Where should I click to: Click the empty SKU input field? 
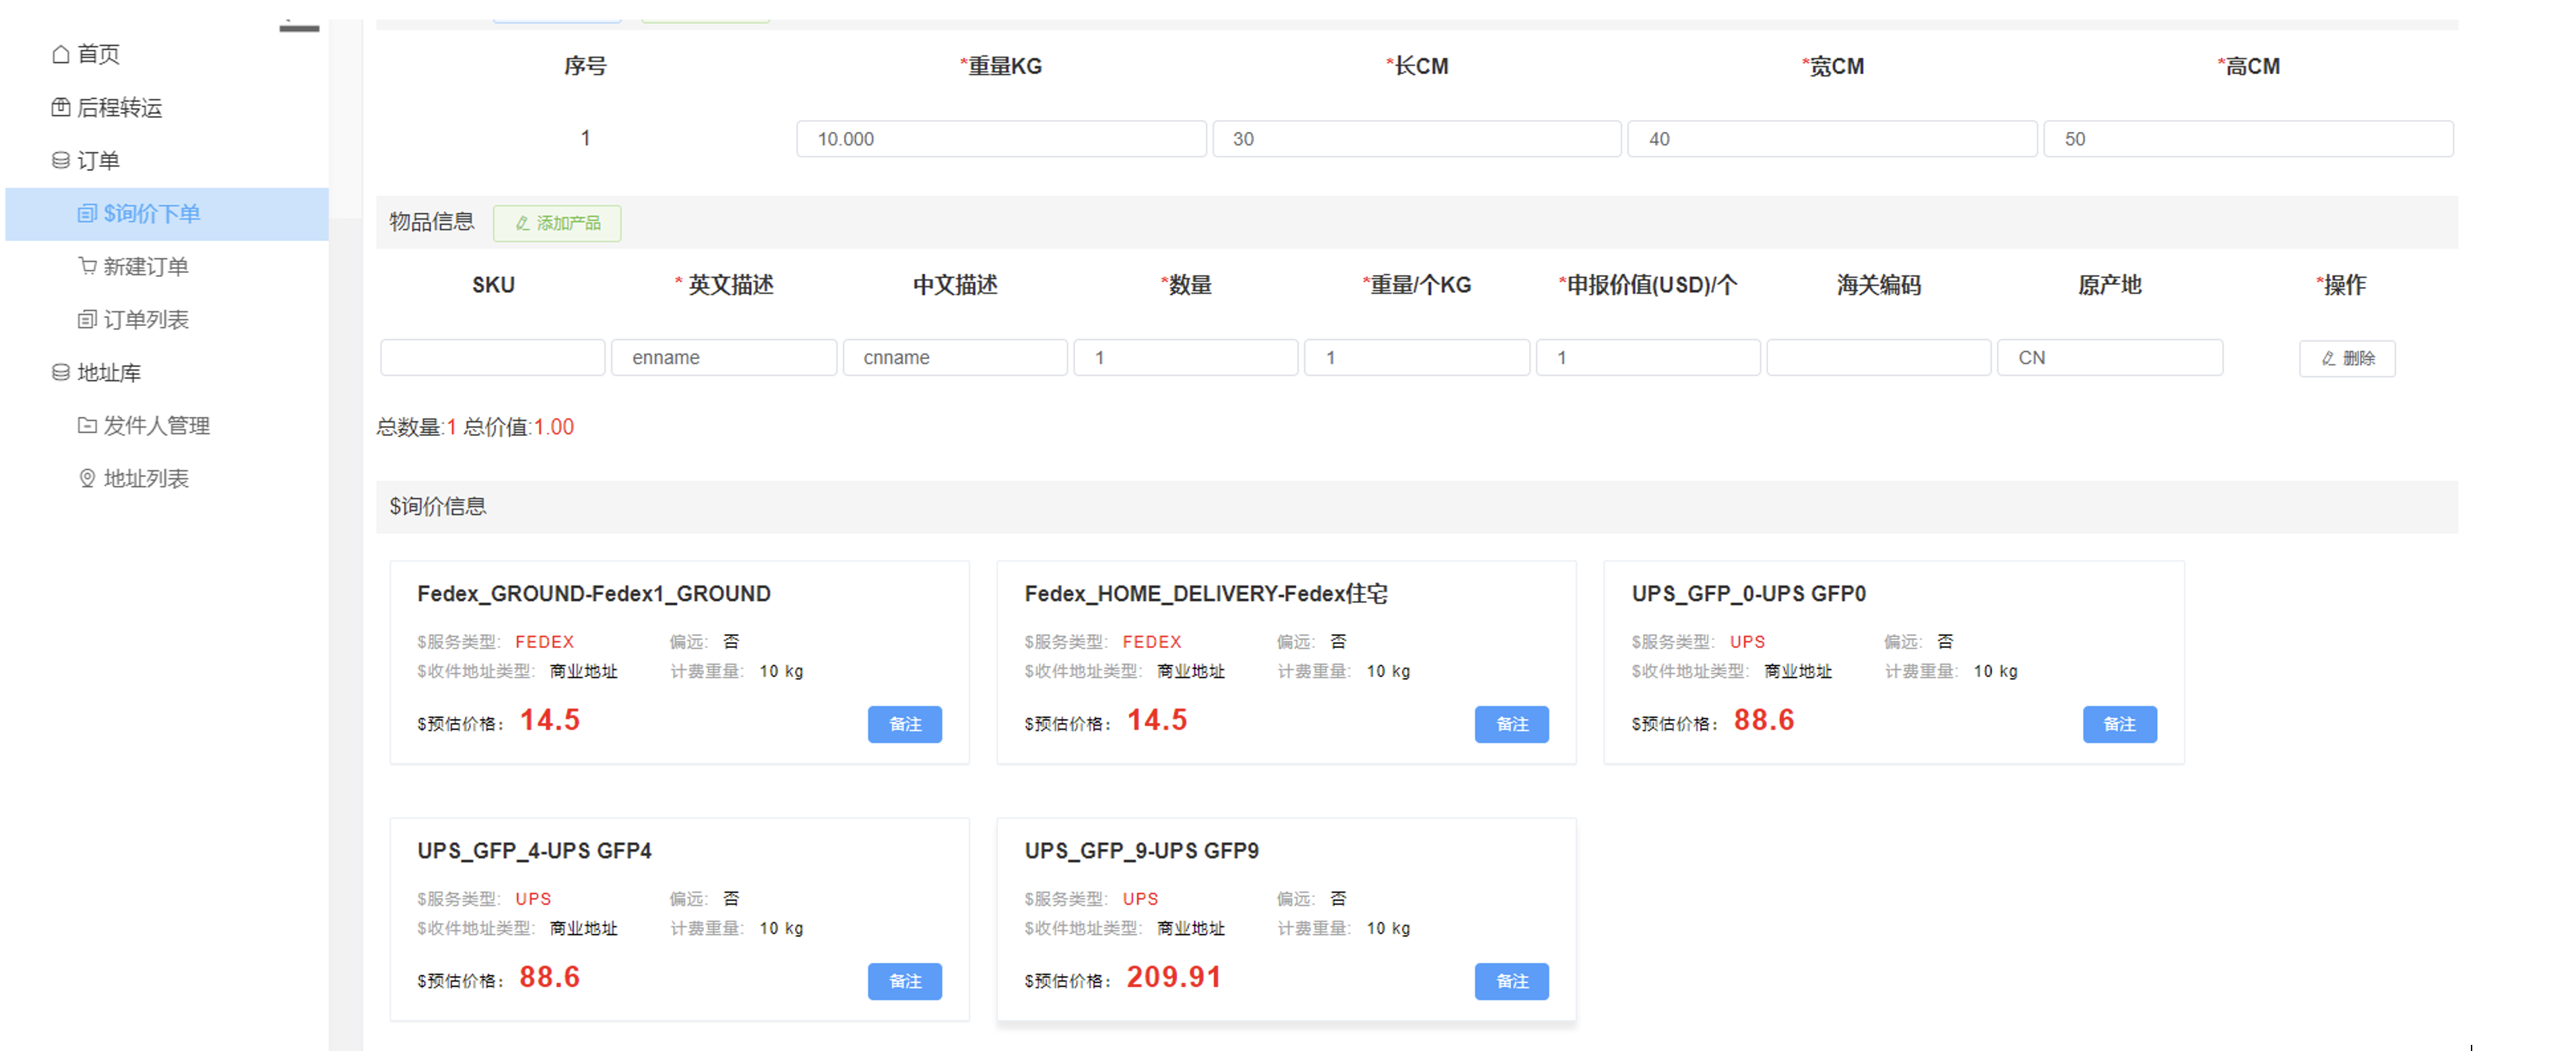(x=493, y=358)
